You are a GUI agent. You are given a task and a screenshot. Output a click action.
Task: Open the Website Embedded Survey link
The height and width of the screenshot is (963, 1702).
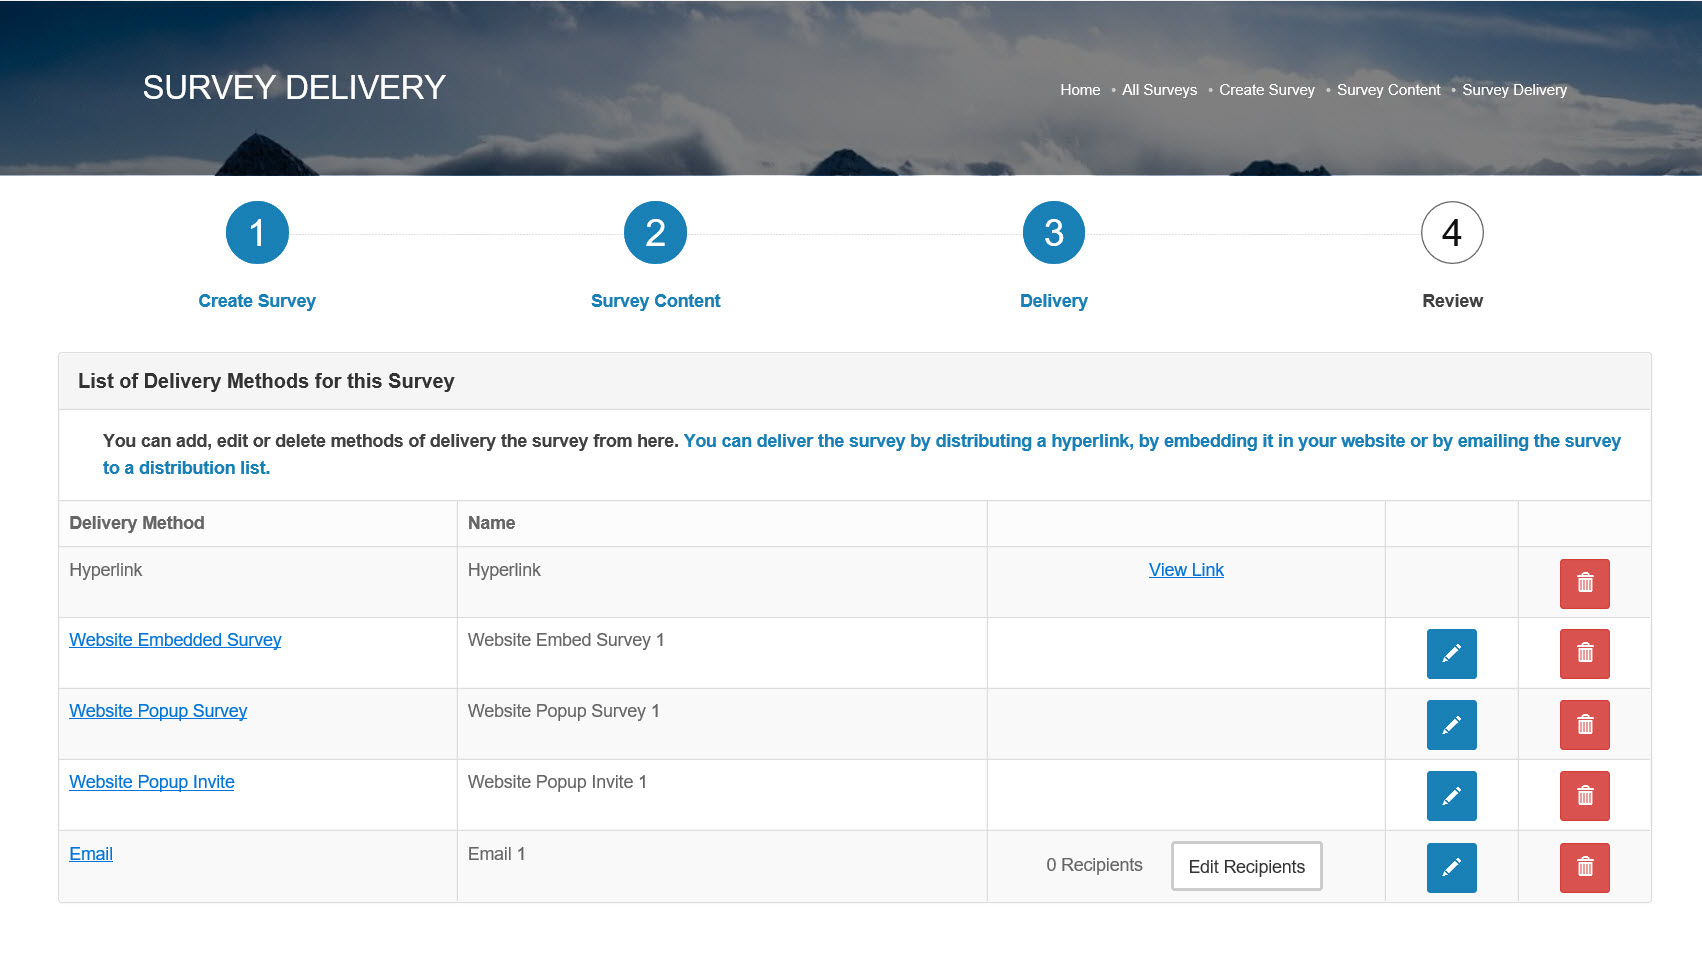(x=175, y=640)
